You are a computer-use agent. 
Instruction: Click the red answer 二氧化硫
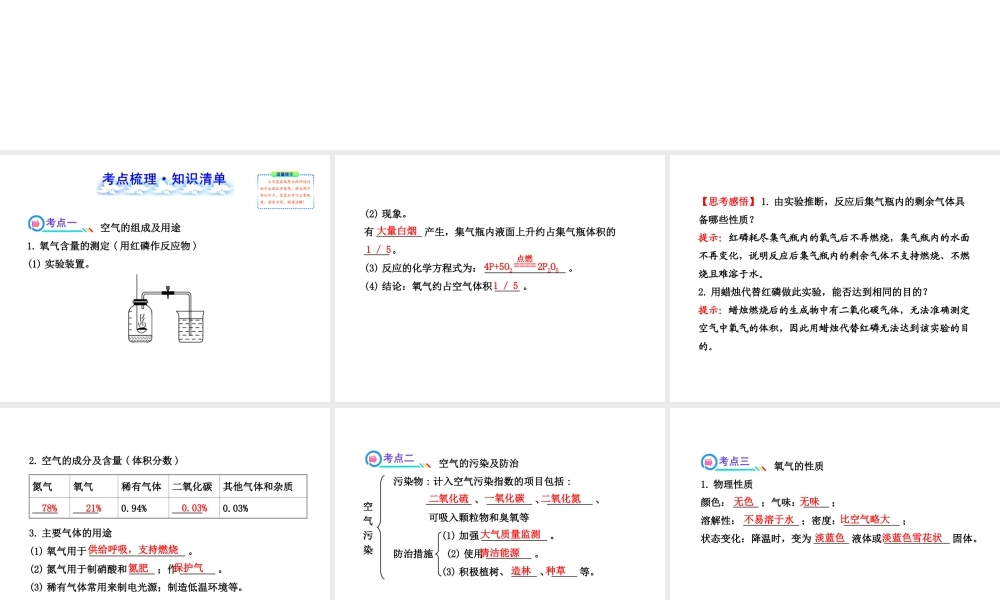[x=449, y=499]
